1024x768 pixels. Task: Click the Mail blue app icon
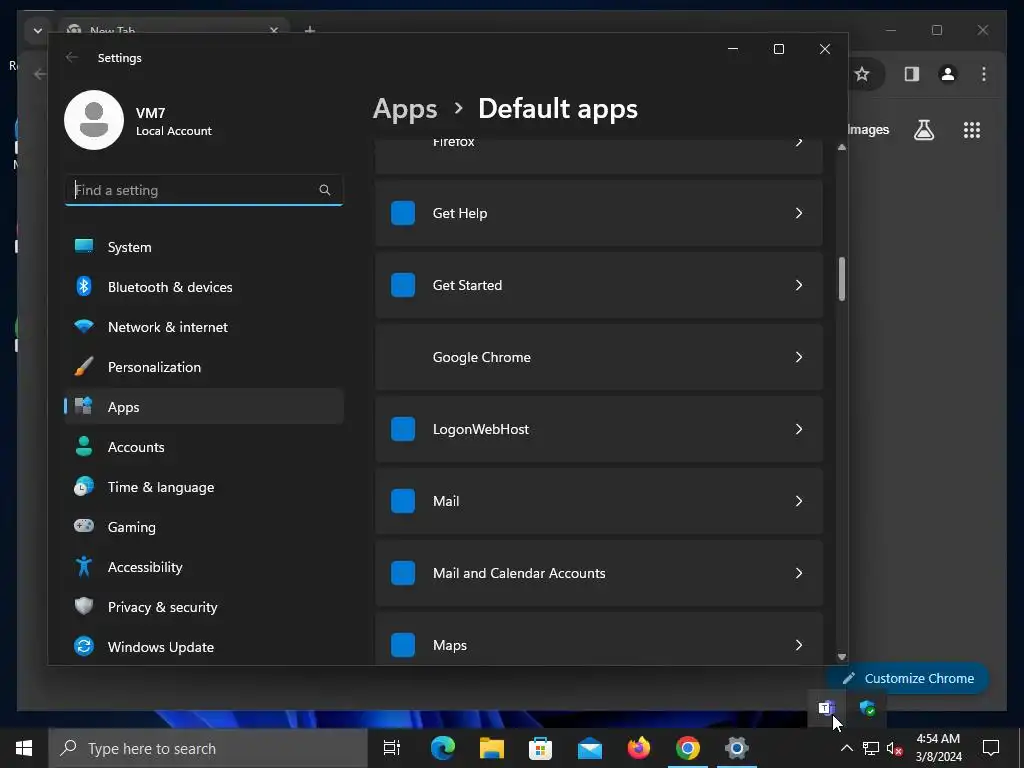[403, 501]
